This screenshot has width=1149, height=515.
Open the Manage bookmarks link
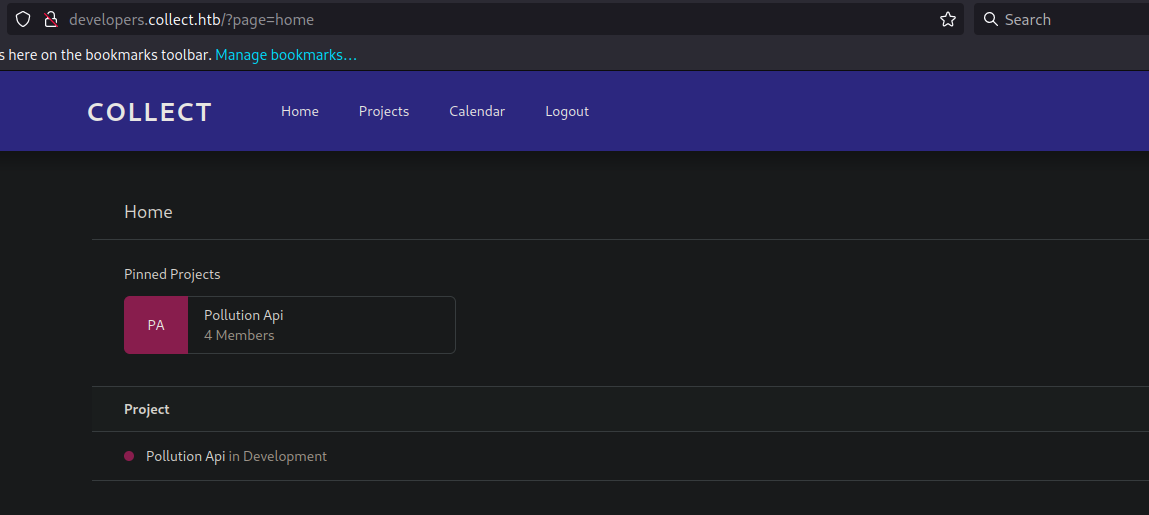click(x=285, y=55)
